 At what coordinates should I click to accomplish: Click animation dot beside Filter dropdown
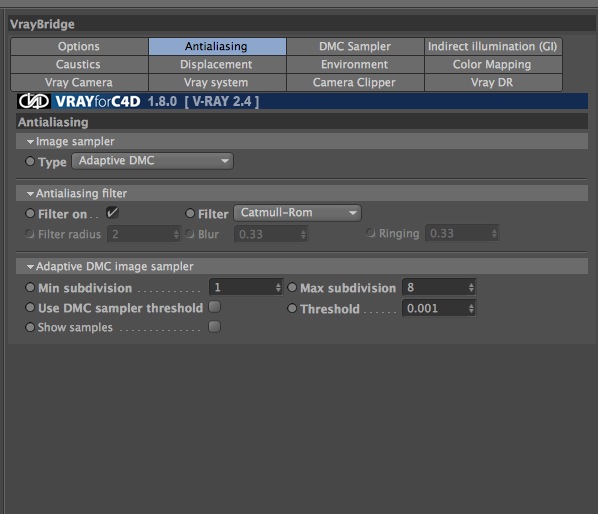click(190, 213)
